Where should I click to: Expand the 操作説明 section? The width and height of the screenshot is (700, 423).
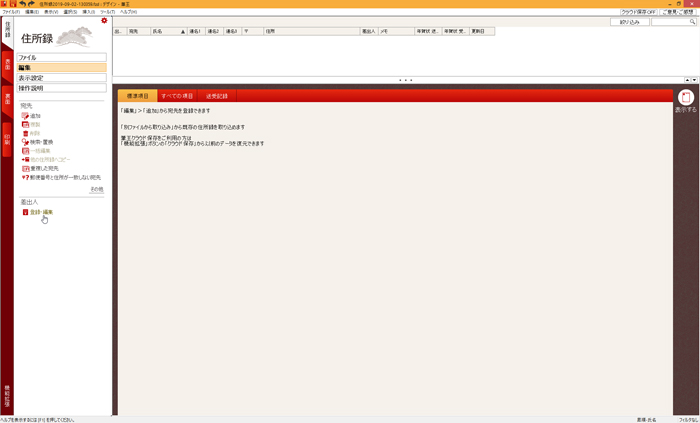pyautogui.click(x=61, y=88)
